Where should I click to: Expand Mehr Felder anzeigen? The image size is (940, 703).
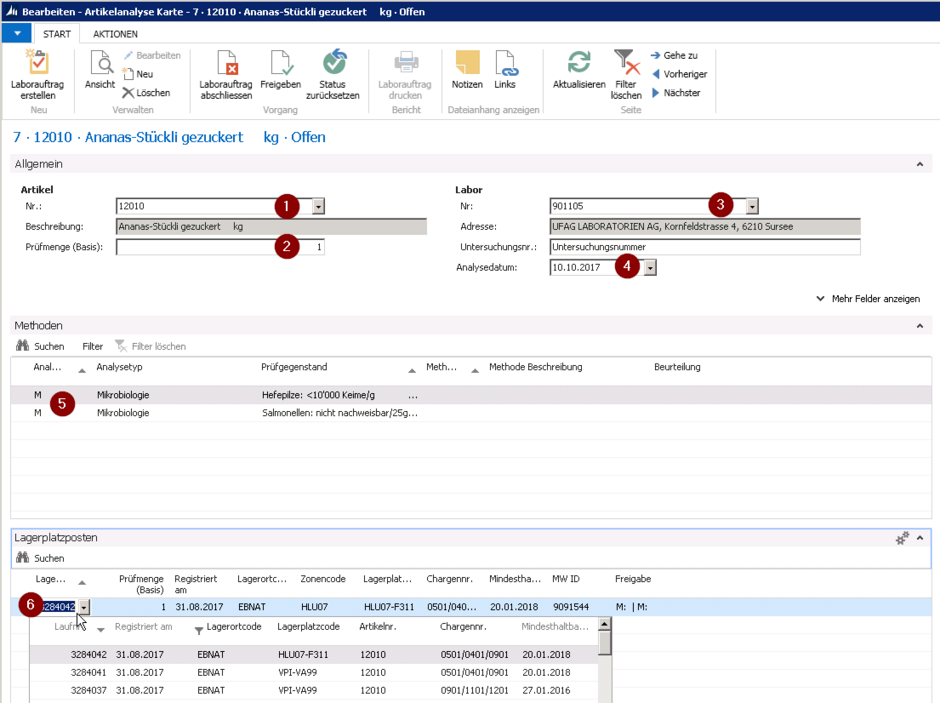868,298
